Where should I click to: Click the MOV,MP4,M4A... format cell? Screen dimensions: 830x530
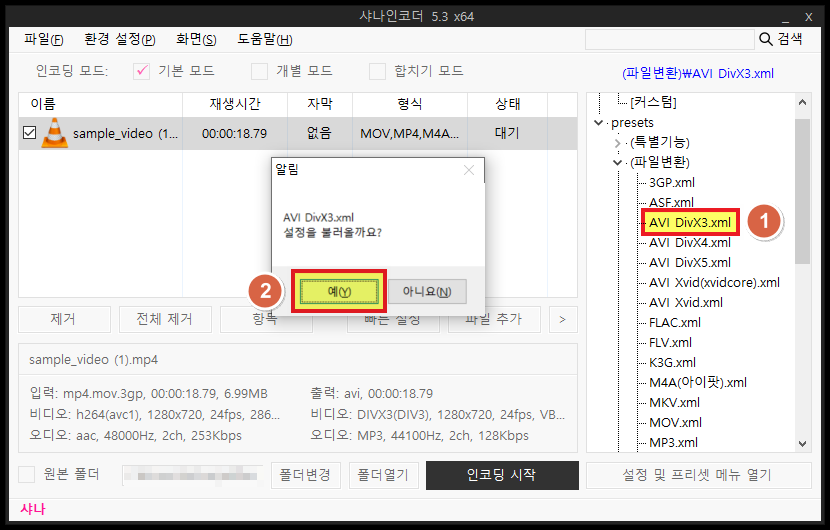click(409, 133)
